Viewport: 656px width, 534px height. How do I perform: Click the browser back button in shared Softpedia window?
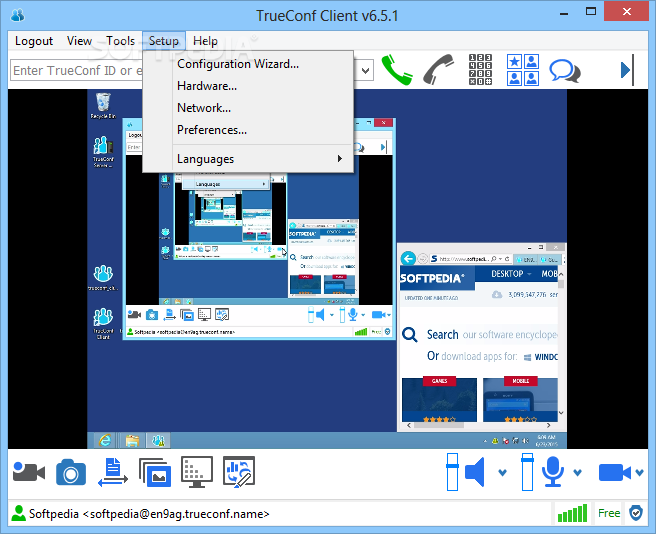click(x=408, y=259)
